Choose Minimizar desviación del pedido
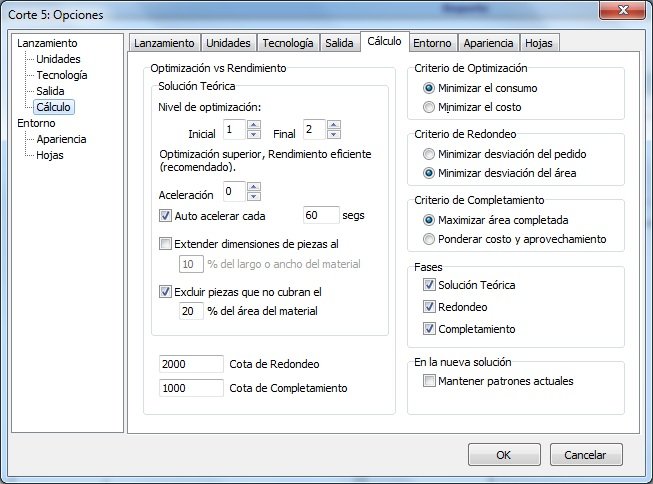The image size is (653, 484). [430, 155]
